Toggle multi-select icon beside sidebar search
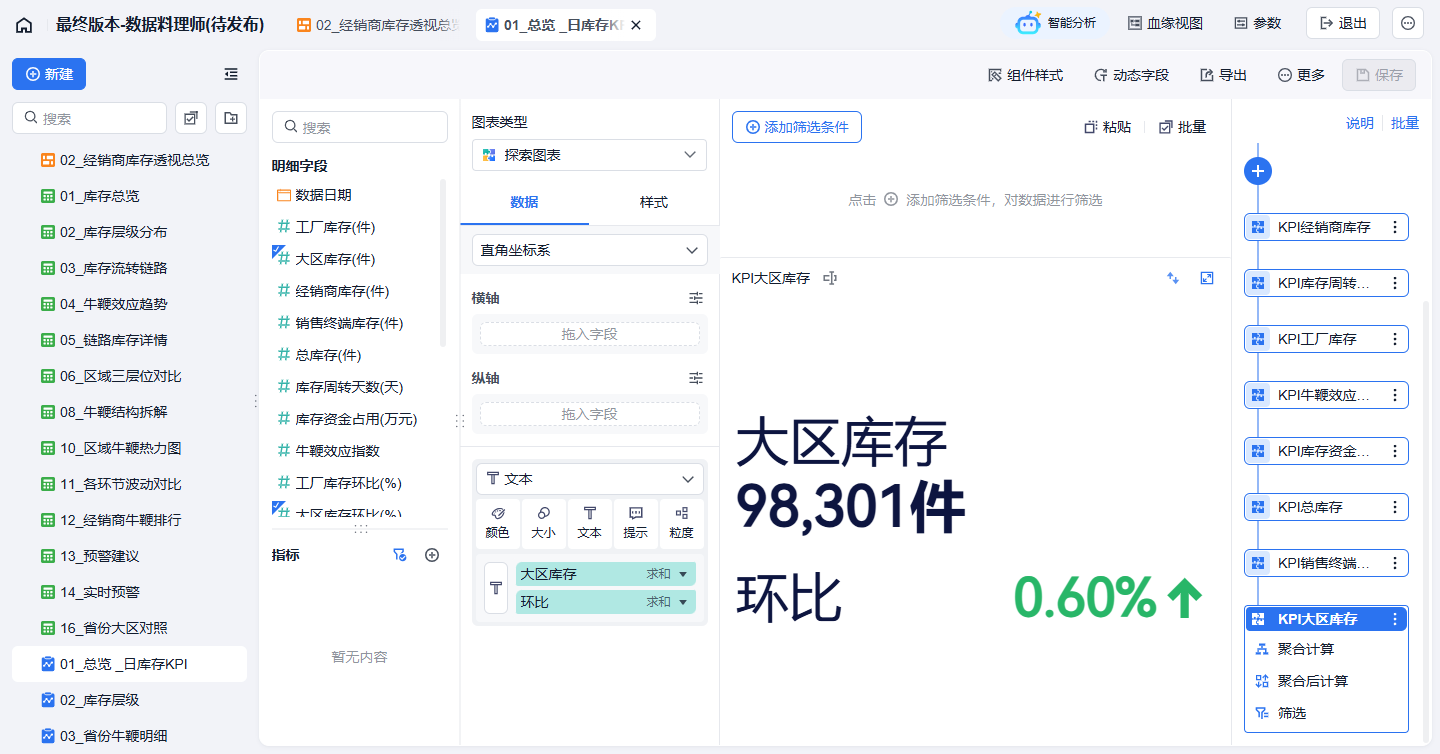 pos(191,118)
